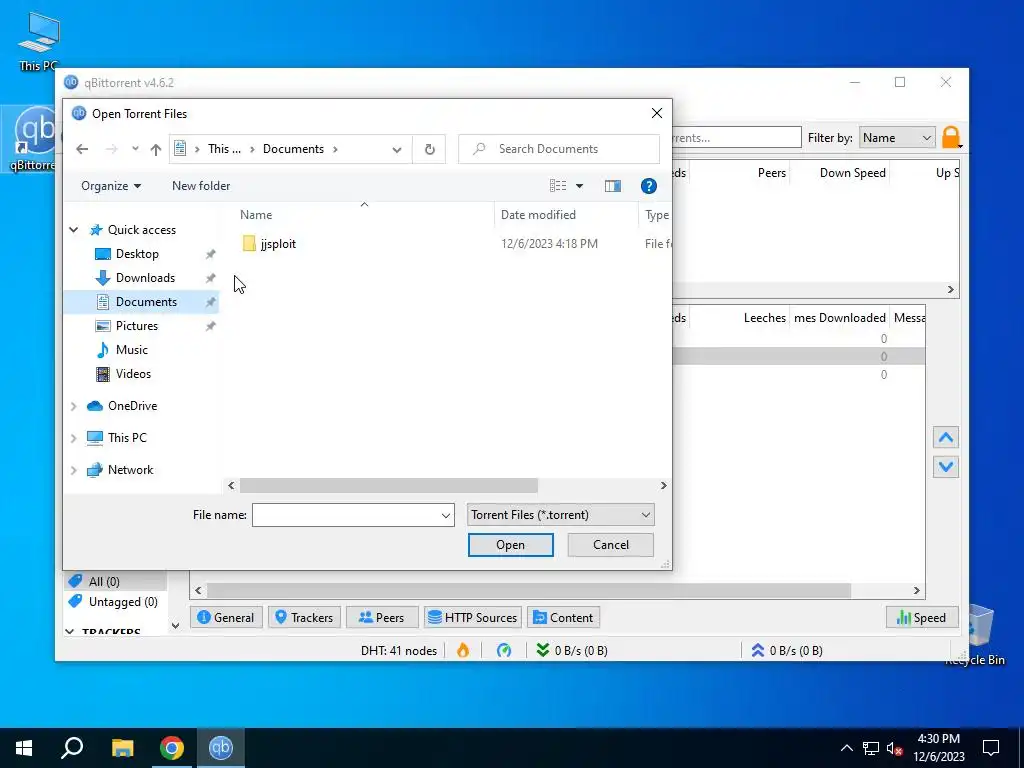Image resolution: width=1024 pixels, height=768 pixels.
Task: Go up one folder level in dialog
Action: (x=155, y=149)
